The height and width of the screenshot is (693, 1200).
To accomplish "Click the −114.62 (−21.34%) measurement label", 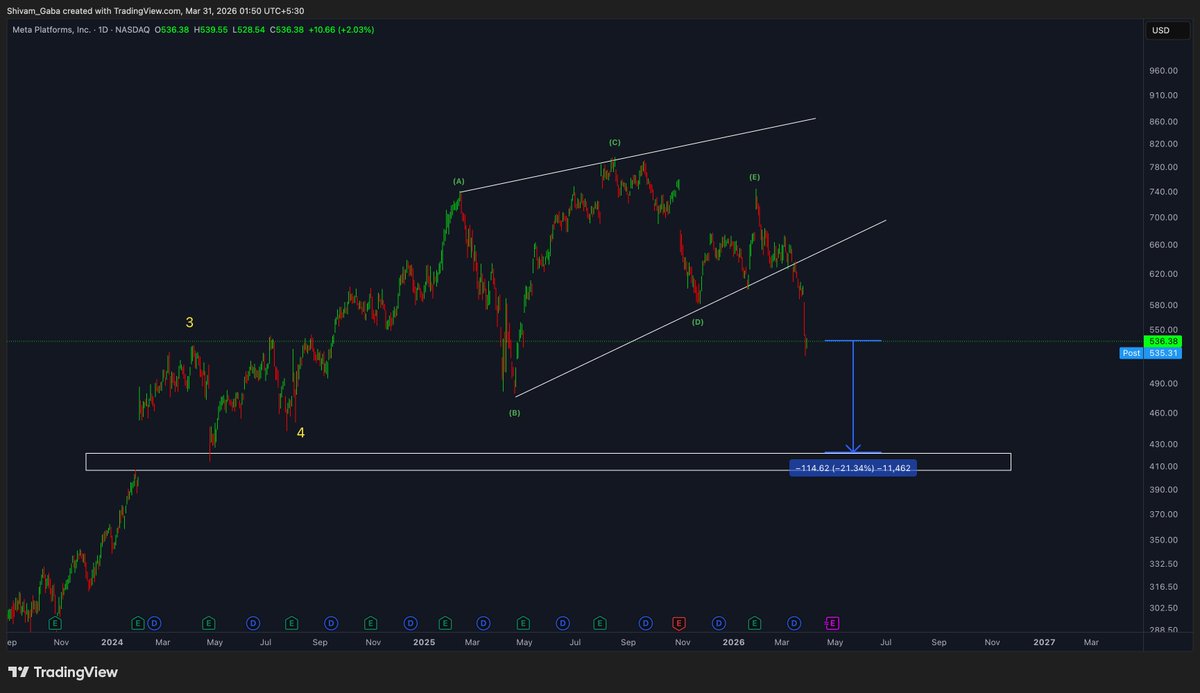I will point(852,467).
